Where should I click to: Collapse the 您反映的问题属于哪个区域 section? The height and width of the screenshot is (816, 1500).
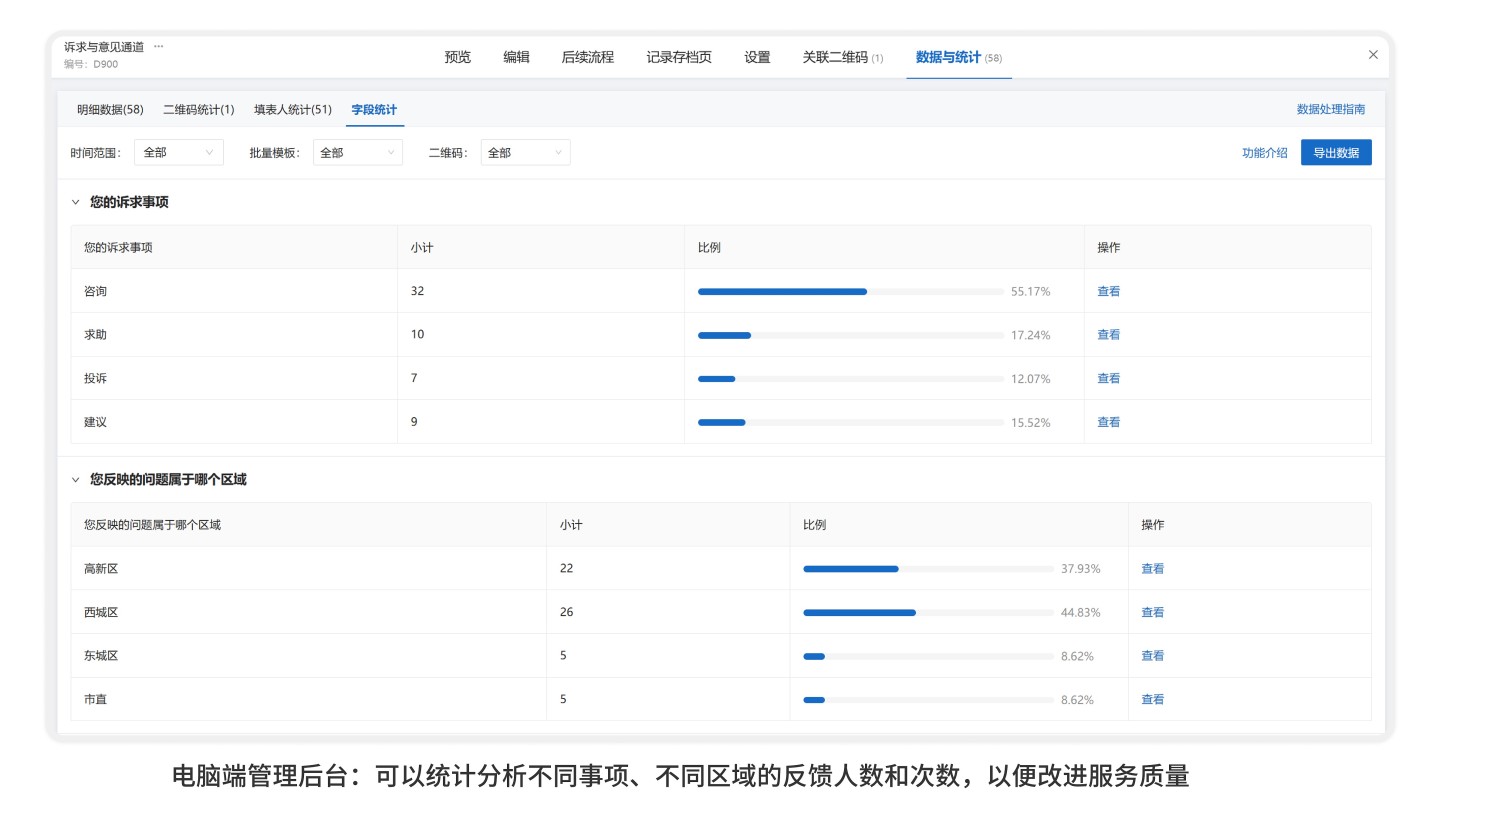[x=75, y=480]
